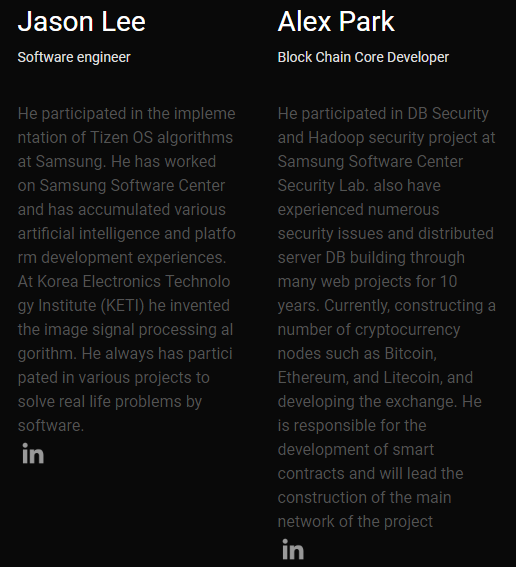Click the word 'Ethereum,' in the bio
This screenshot has height=567, width=516.
(x=313, y=378)
